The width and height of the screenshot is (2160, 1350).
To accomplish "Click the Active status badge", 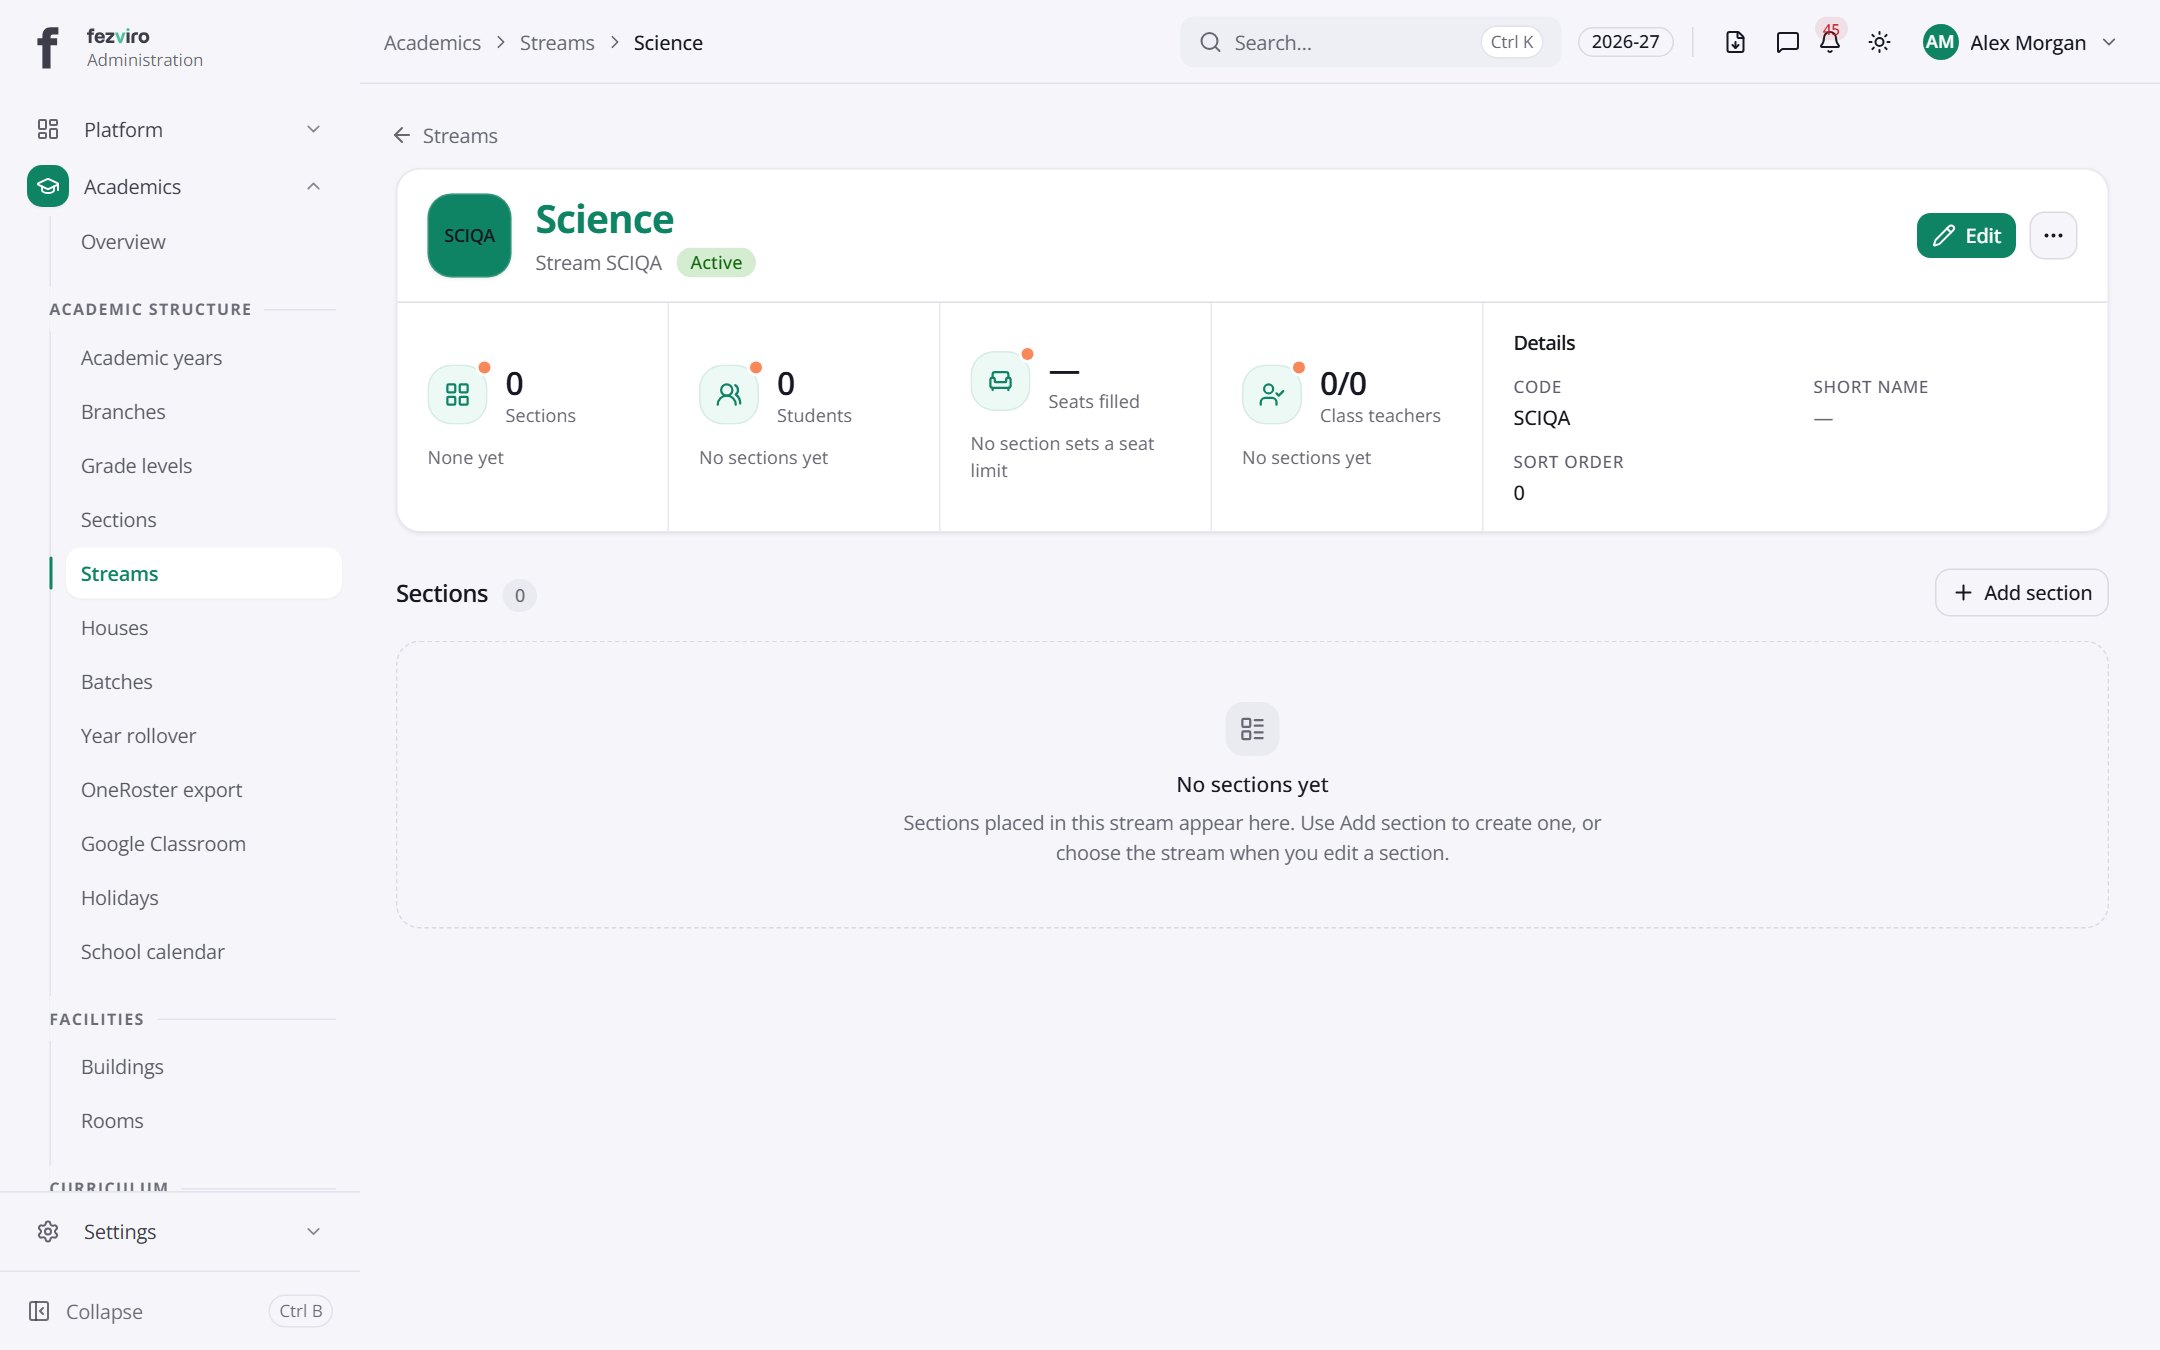I will 716,262.
